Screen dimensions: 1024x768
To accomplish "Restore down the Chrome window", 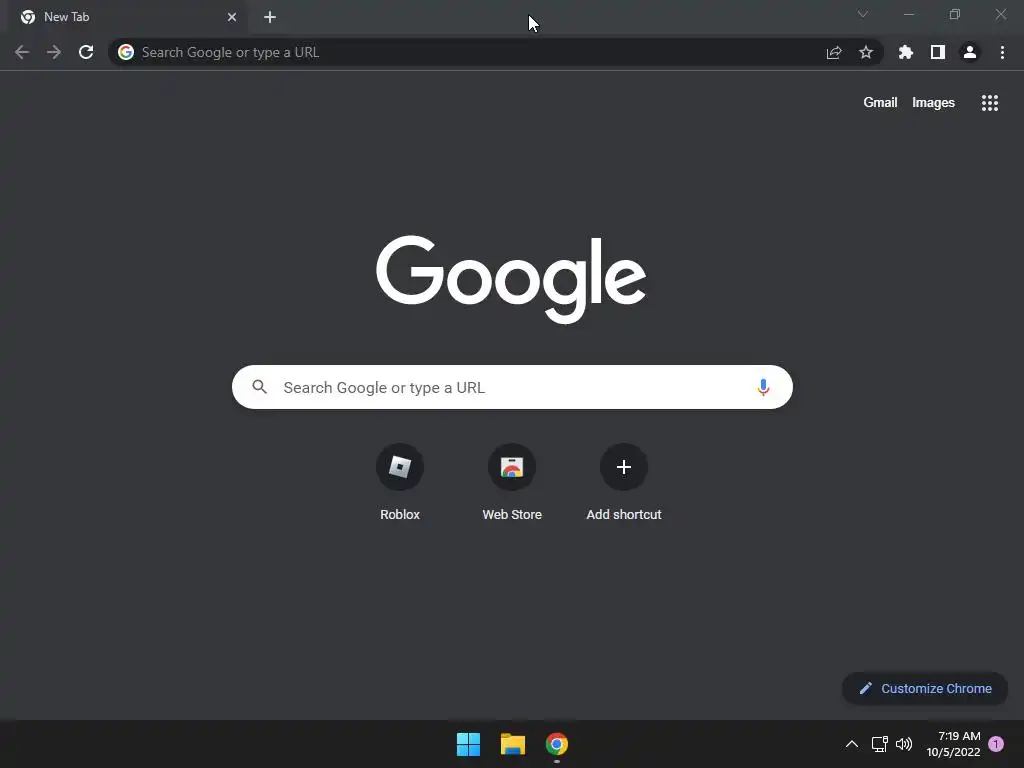I will click(x=955, y=14).
